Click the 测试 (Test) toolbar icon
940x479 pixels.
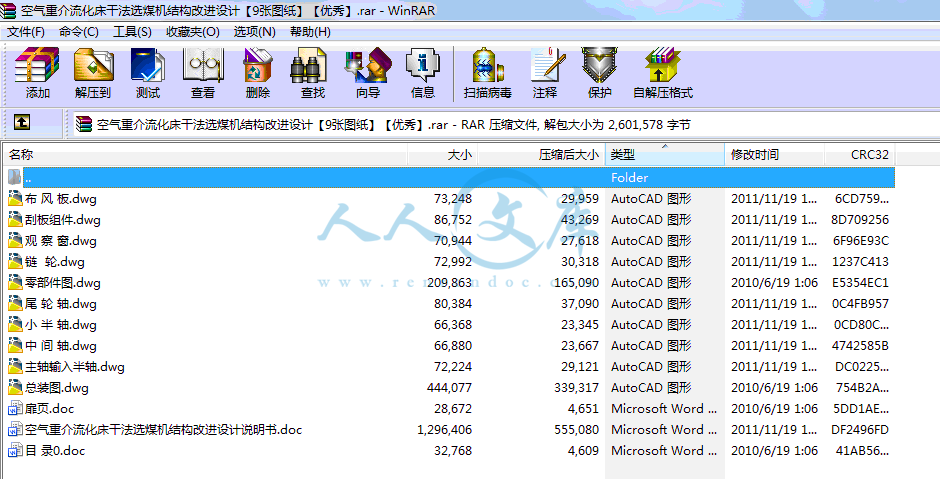coord(147,65)
